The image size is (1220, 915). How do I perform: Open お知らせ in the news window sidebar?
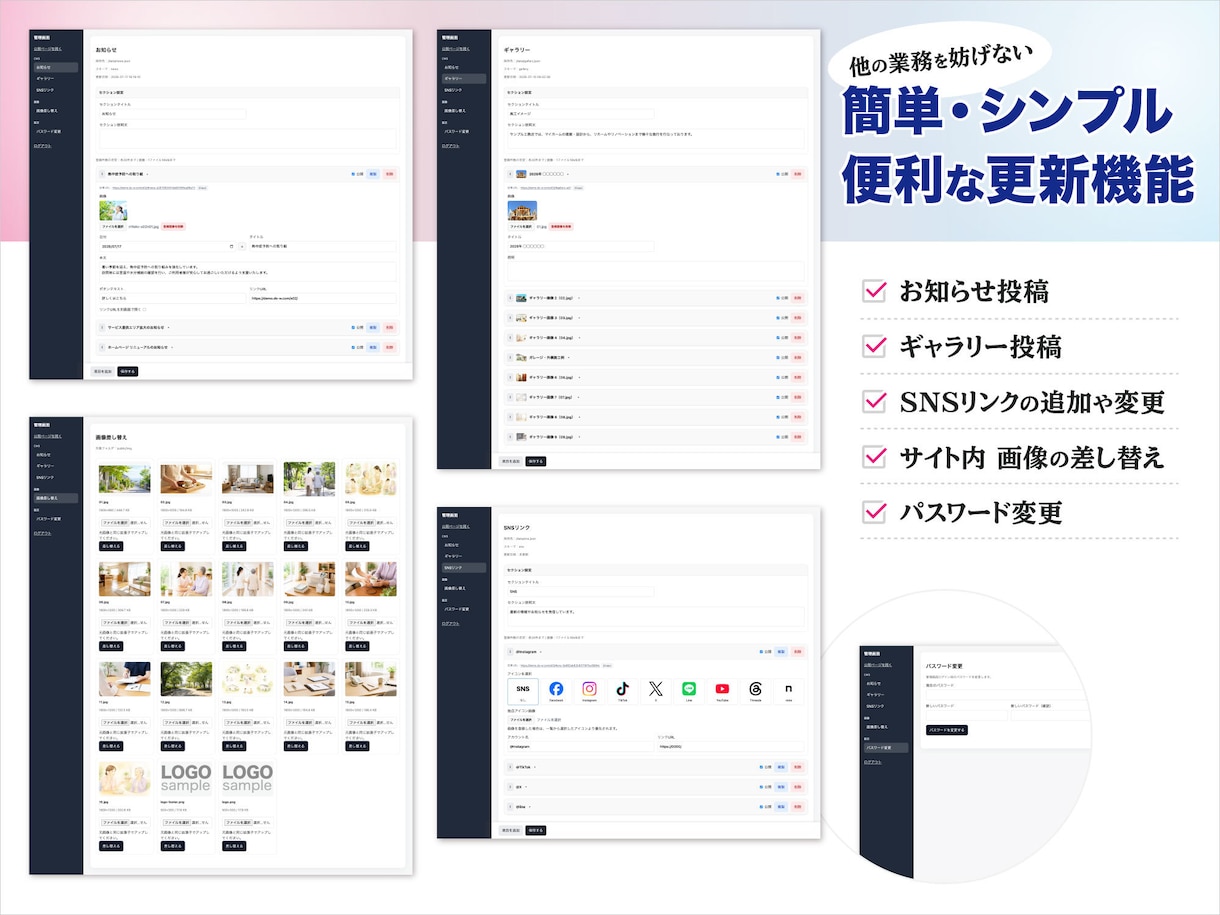click(55, 68)
